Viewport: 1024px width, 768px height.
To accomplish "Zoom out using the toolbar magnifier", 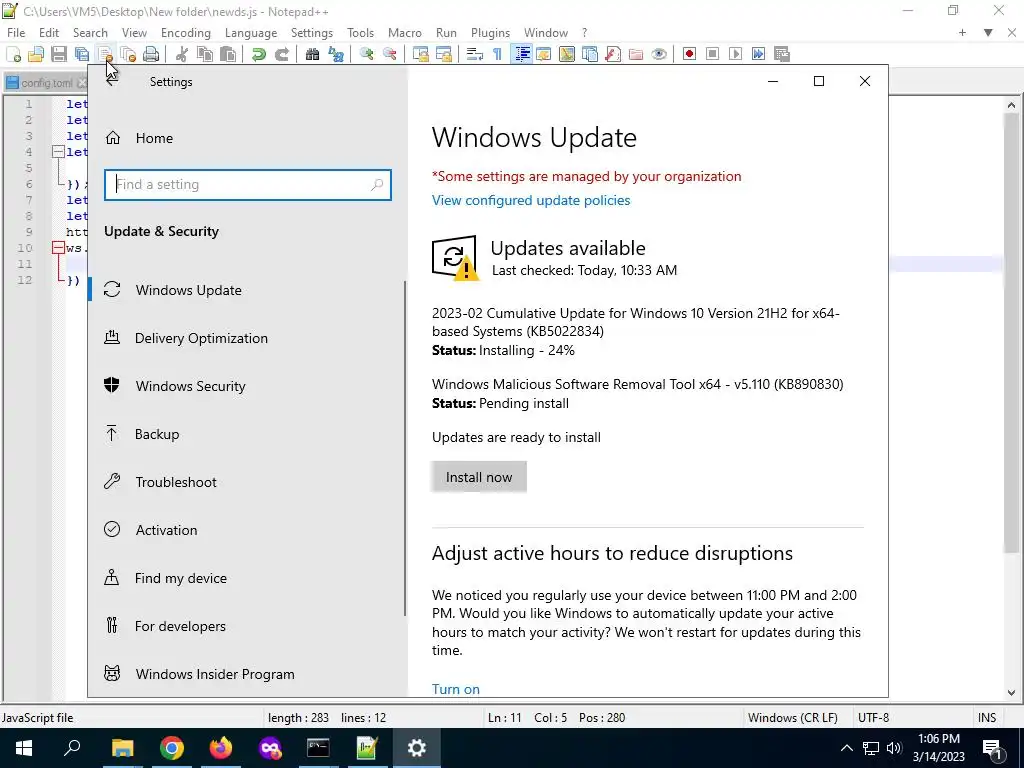I will pos(390,54).
